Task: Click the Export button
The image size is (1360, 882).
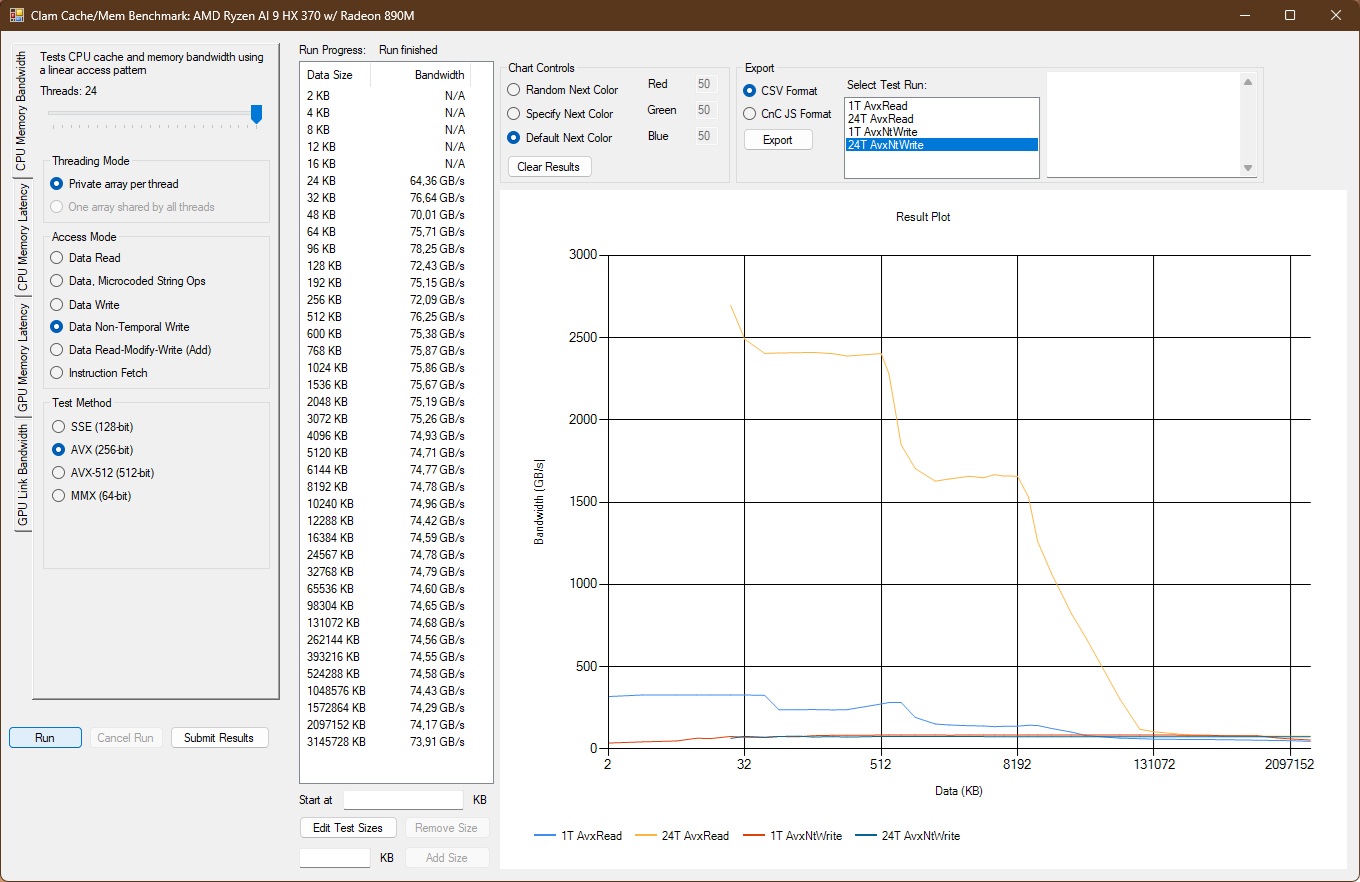Action: click(x=777, y=140)
